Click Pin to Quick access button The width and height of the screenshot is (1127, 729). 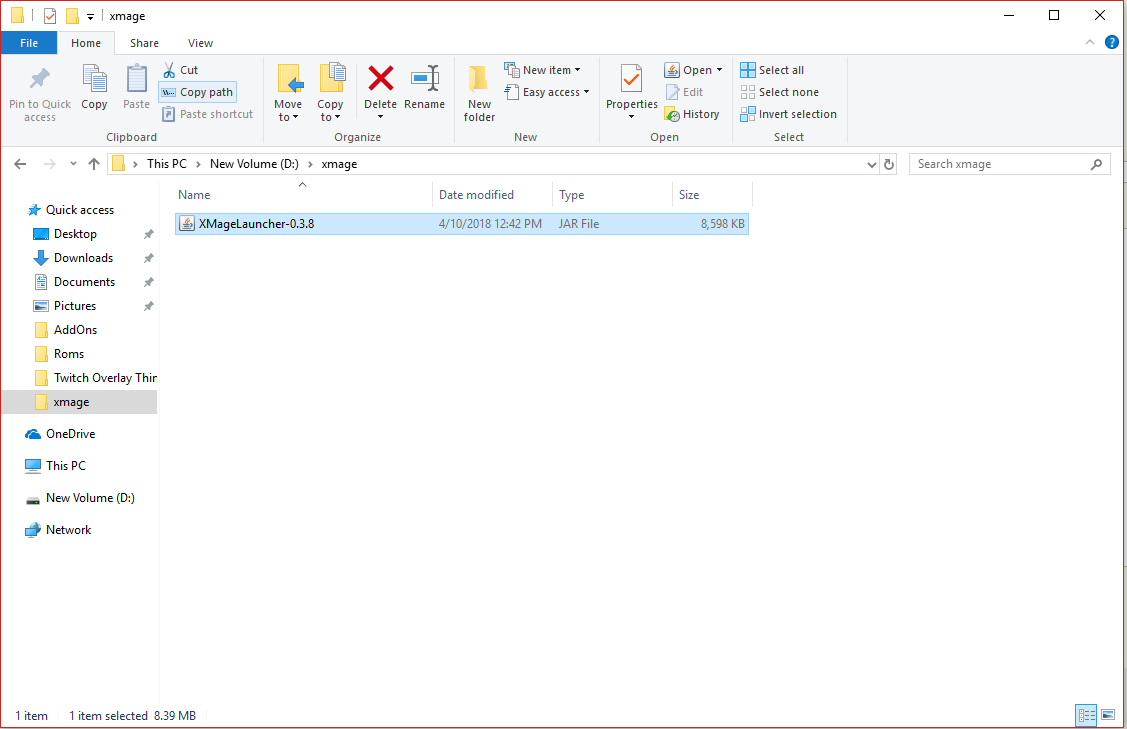[x=40, y=93]
